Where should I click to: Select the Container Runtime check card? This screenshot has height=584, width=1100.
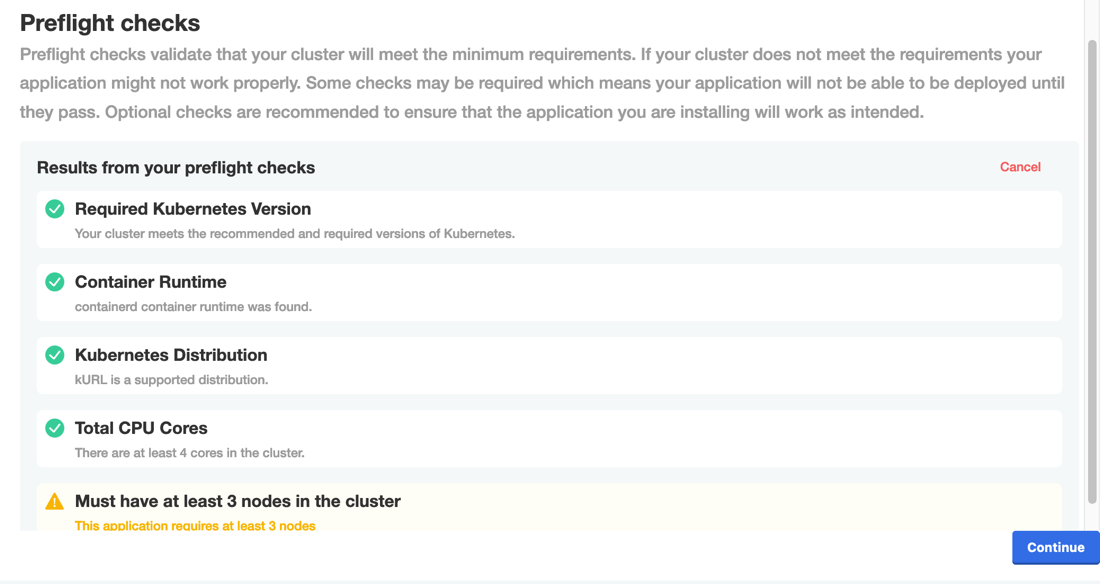coord(548,292)
